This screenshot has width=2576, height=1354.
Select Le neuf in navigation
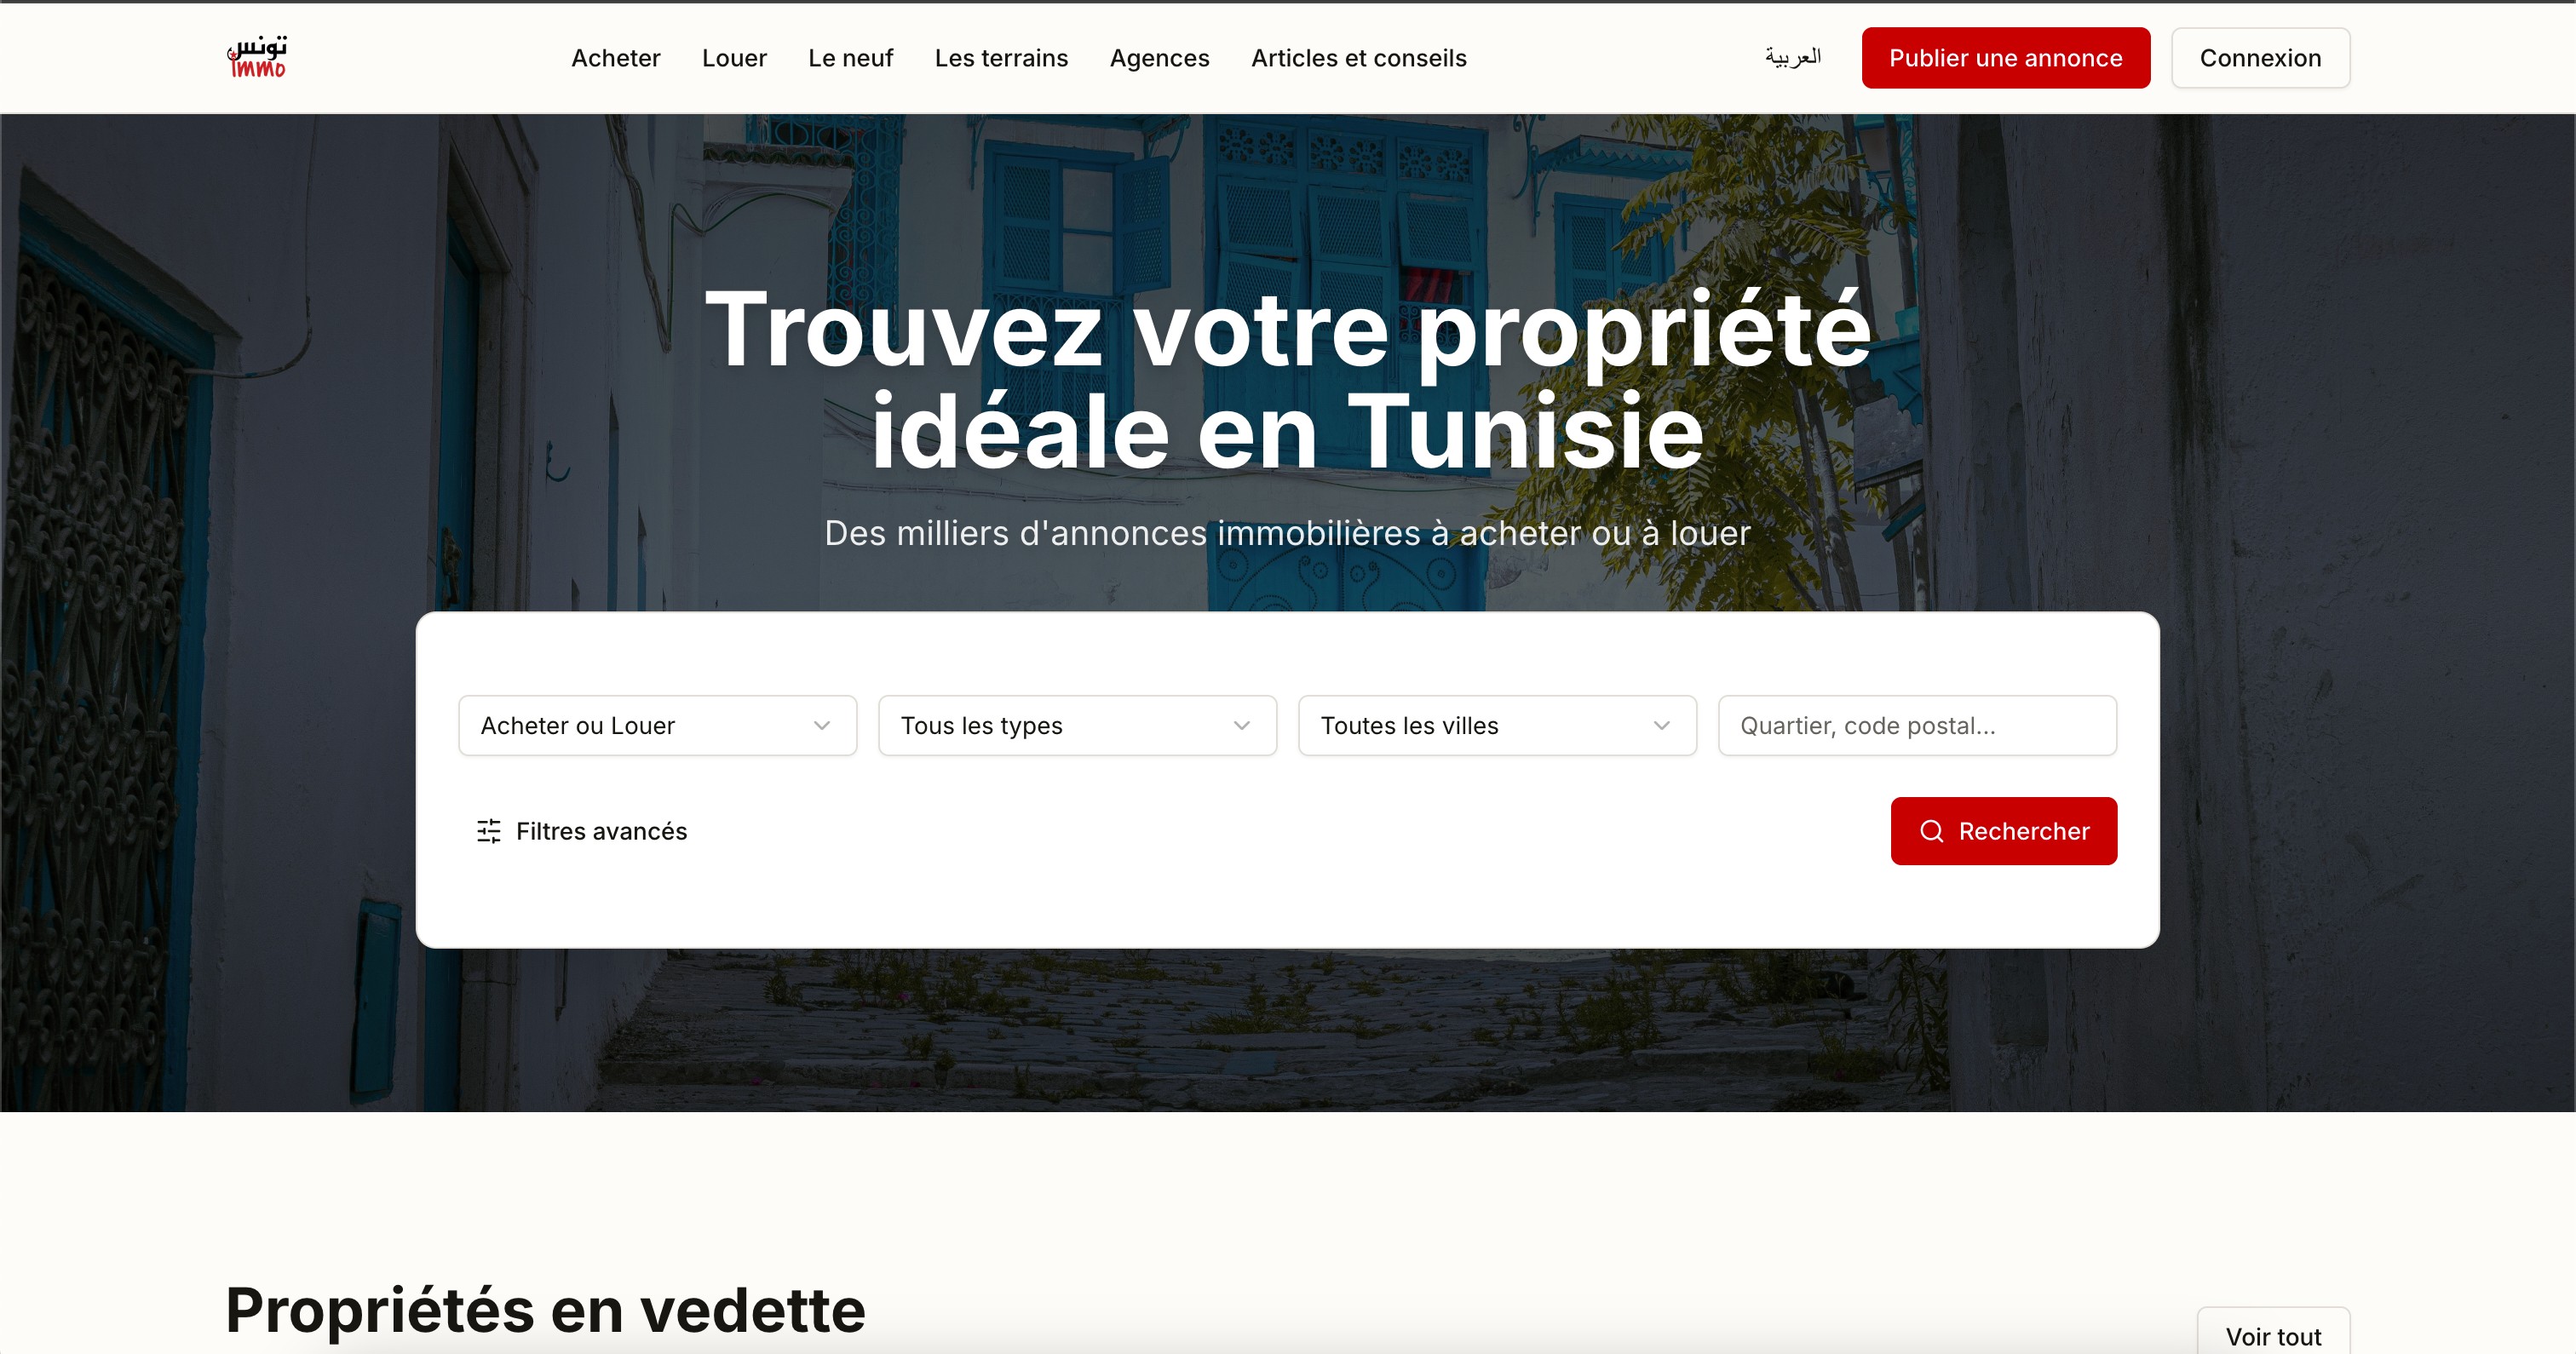(x=850, y=58)
